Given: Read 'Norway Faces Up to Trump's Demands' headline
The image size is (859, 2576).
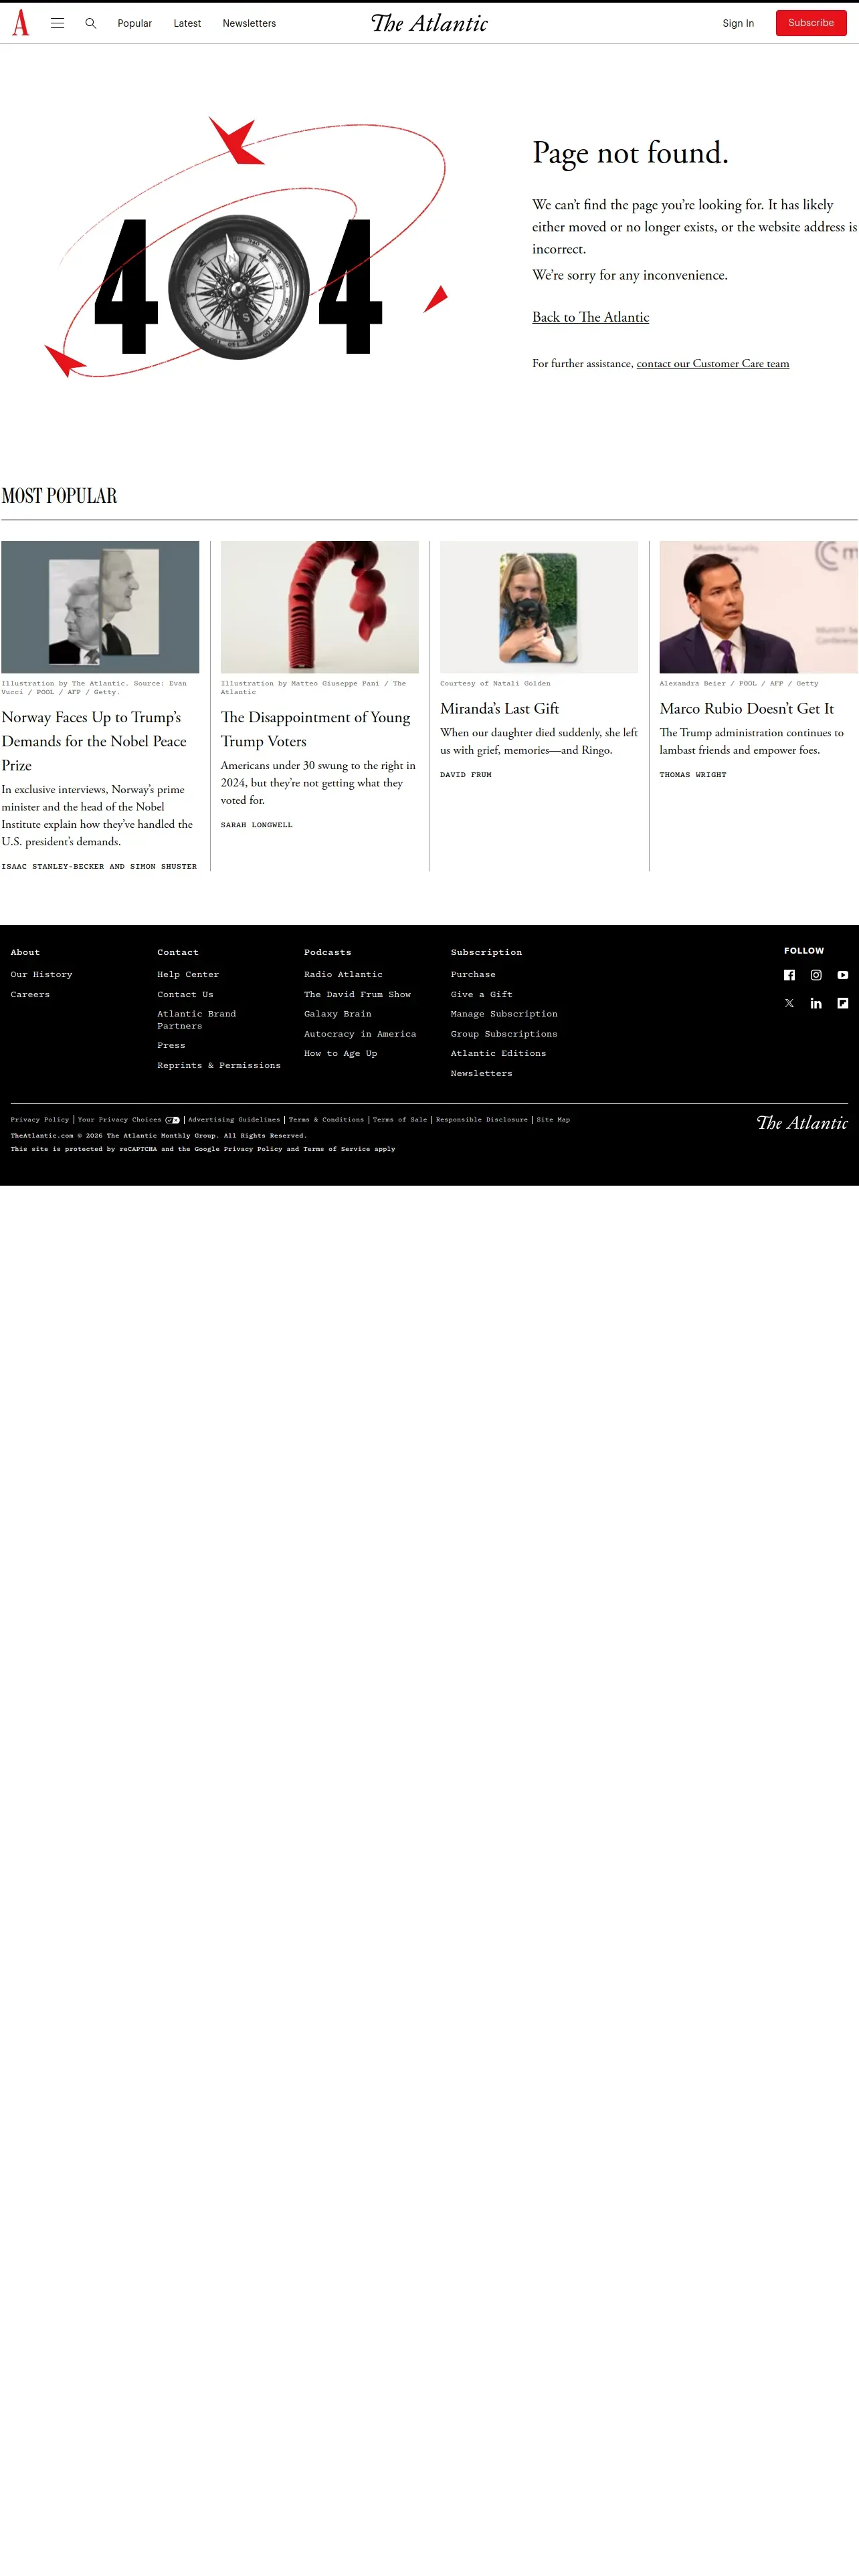Looking at the screenshot, I should click(x=94, y=741).
